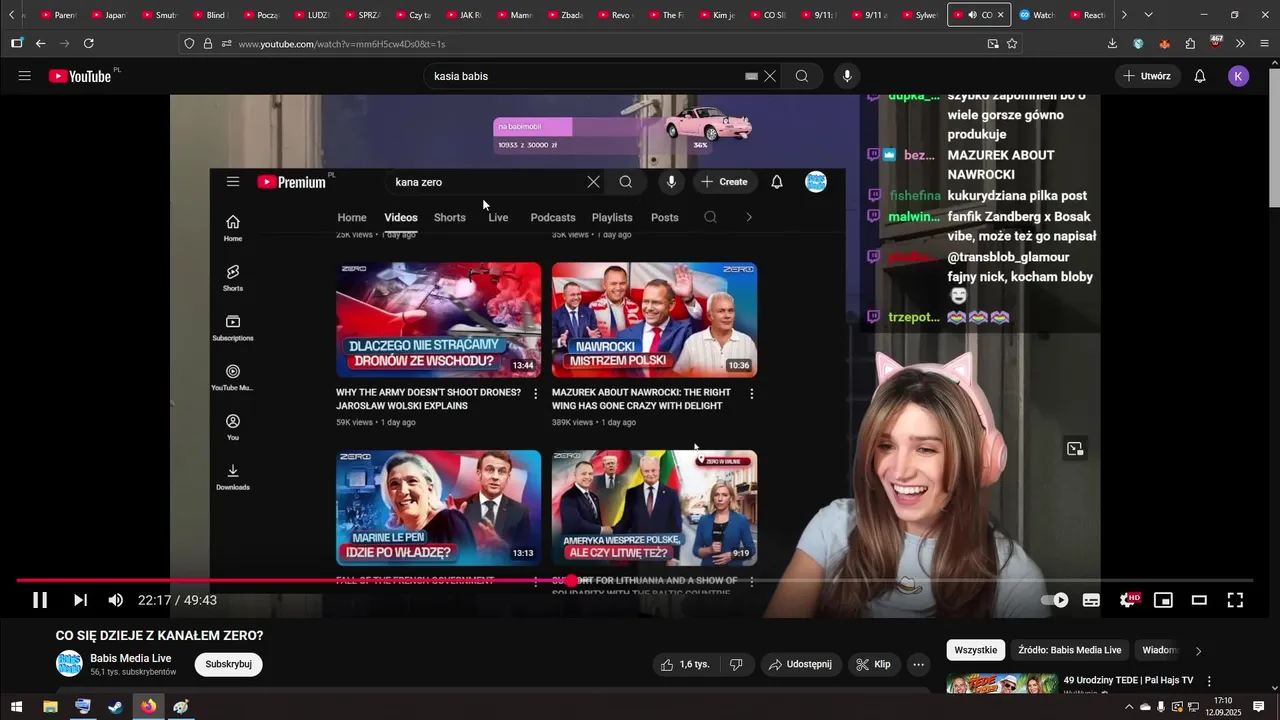Open the tracking protection shield icon
This screenshot has height=720, width=1280.
(x=189, y=44)
